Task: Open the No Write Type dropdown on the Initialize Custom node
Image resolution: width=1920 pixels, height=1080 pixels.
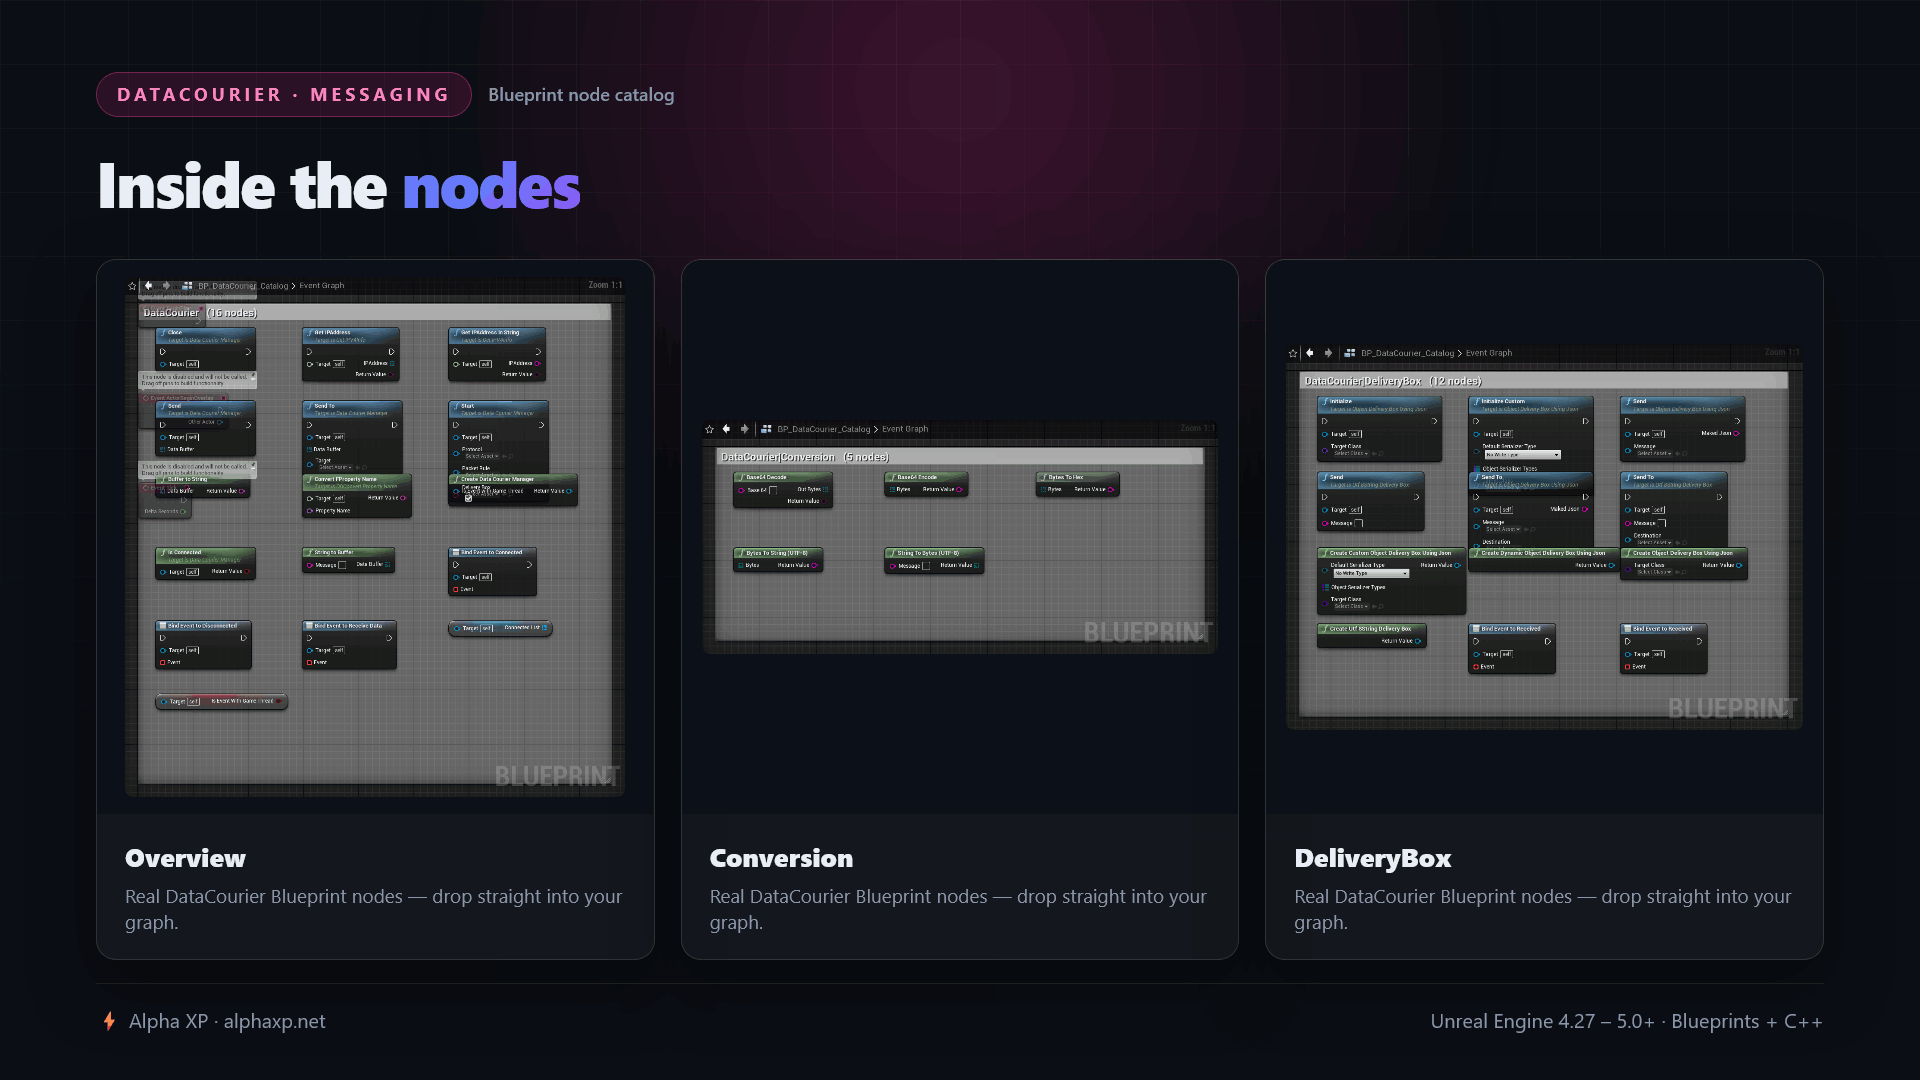Action: click(x=1522, y=455)
